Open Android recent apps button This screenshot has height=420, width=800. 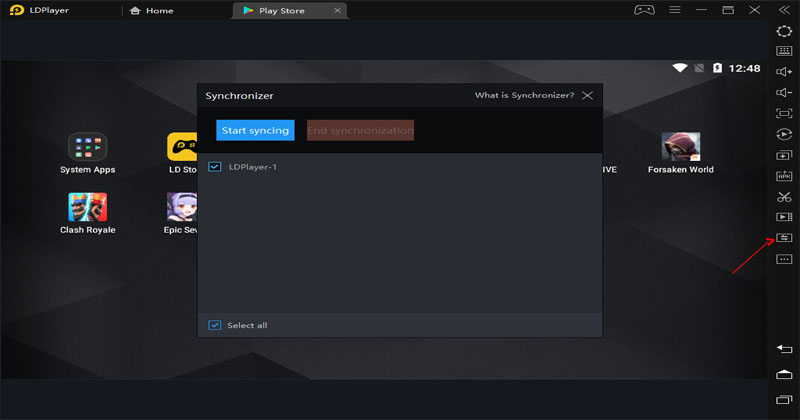784,400
